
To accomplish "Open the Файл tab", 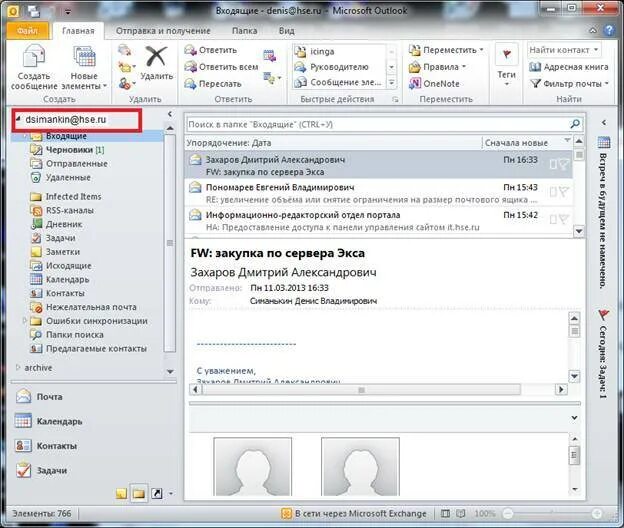I will click(x=27, y=31).
